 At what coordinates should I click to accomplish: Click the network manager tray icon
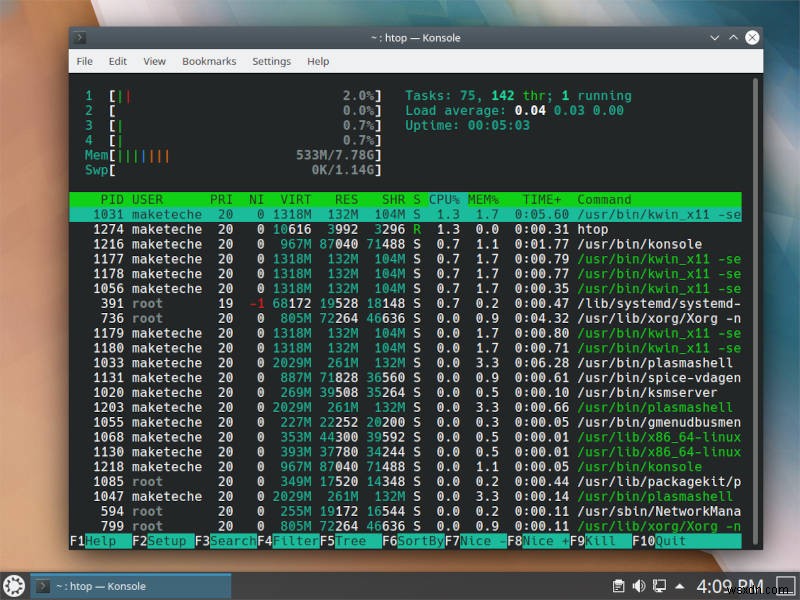(660, 586)
